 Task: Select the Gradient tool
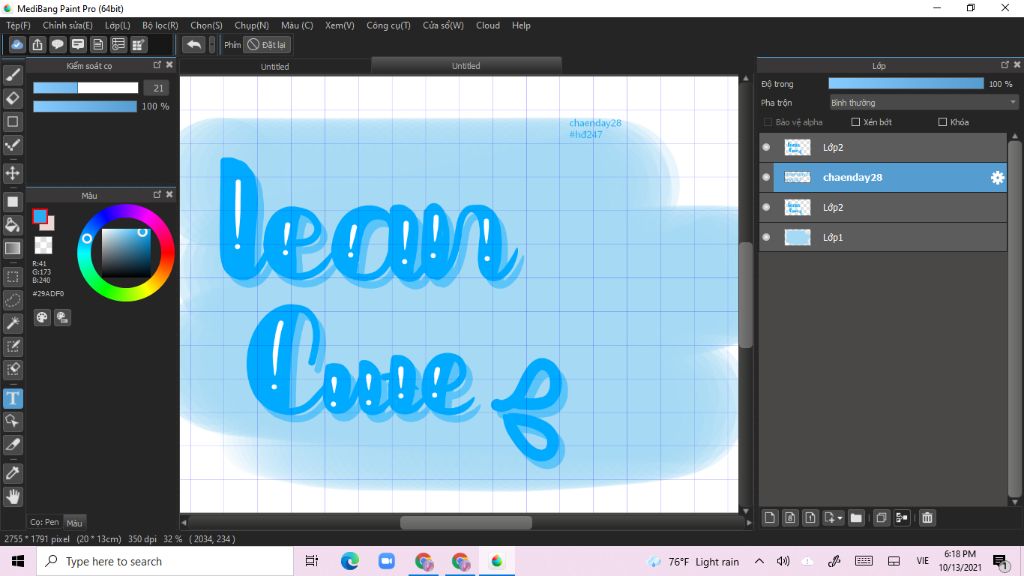[x=12, y=248]
